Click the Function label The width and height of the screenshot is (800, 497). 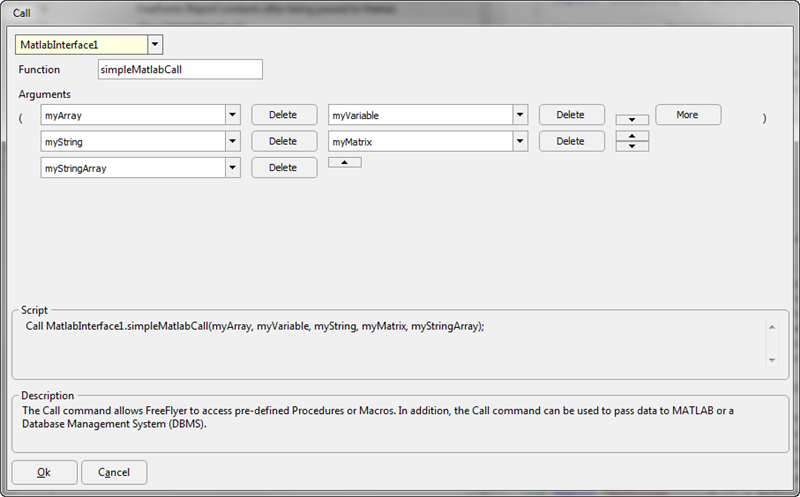click(x=39, y=69)
